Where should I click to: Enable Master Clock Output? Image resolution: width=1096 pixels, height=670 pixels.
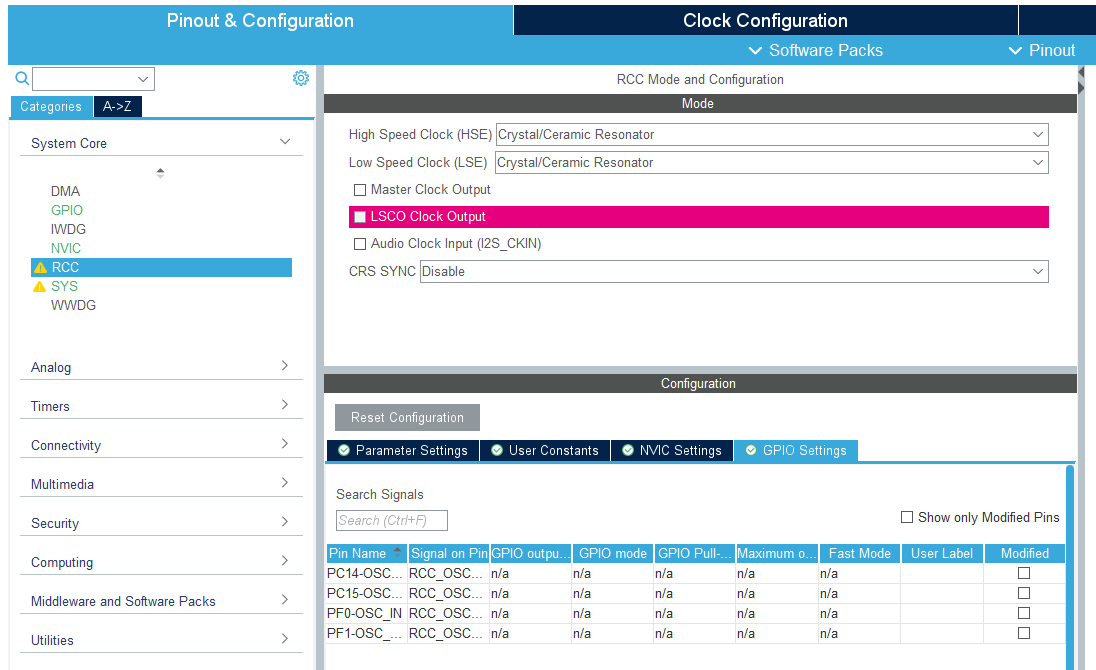pos(360,190)
